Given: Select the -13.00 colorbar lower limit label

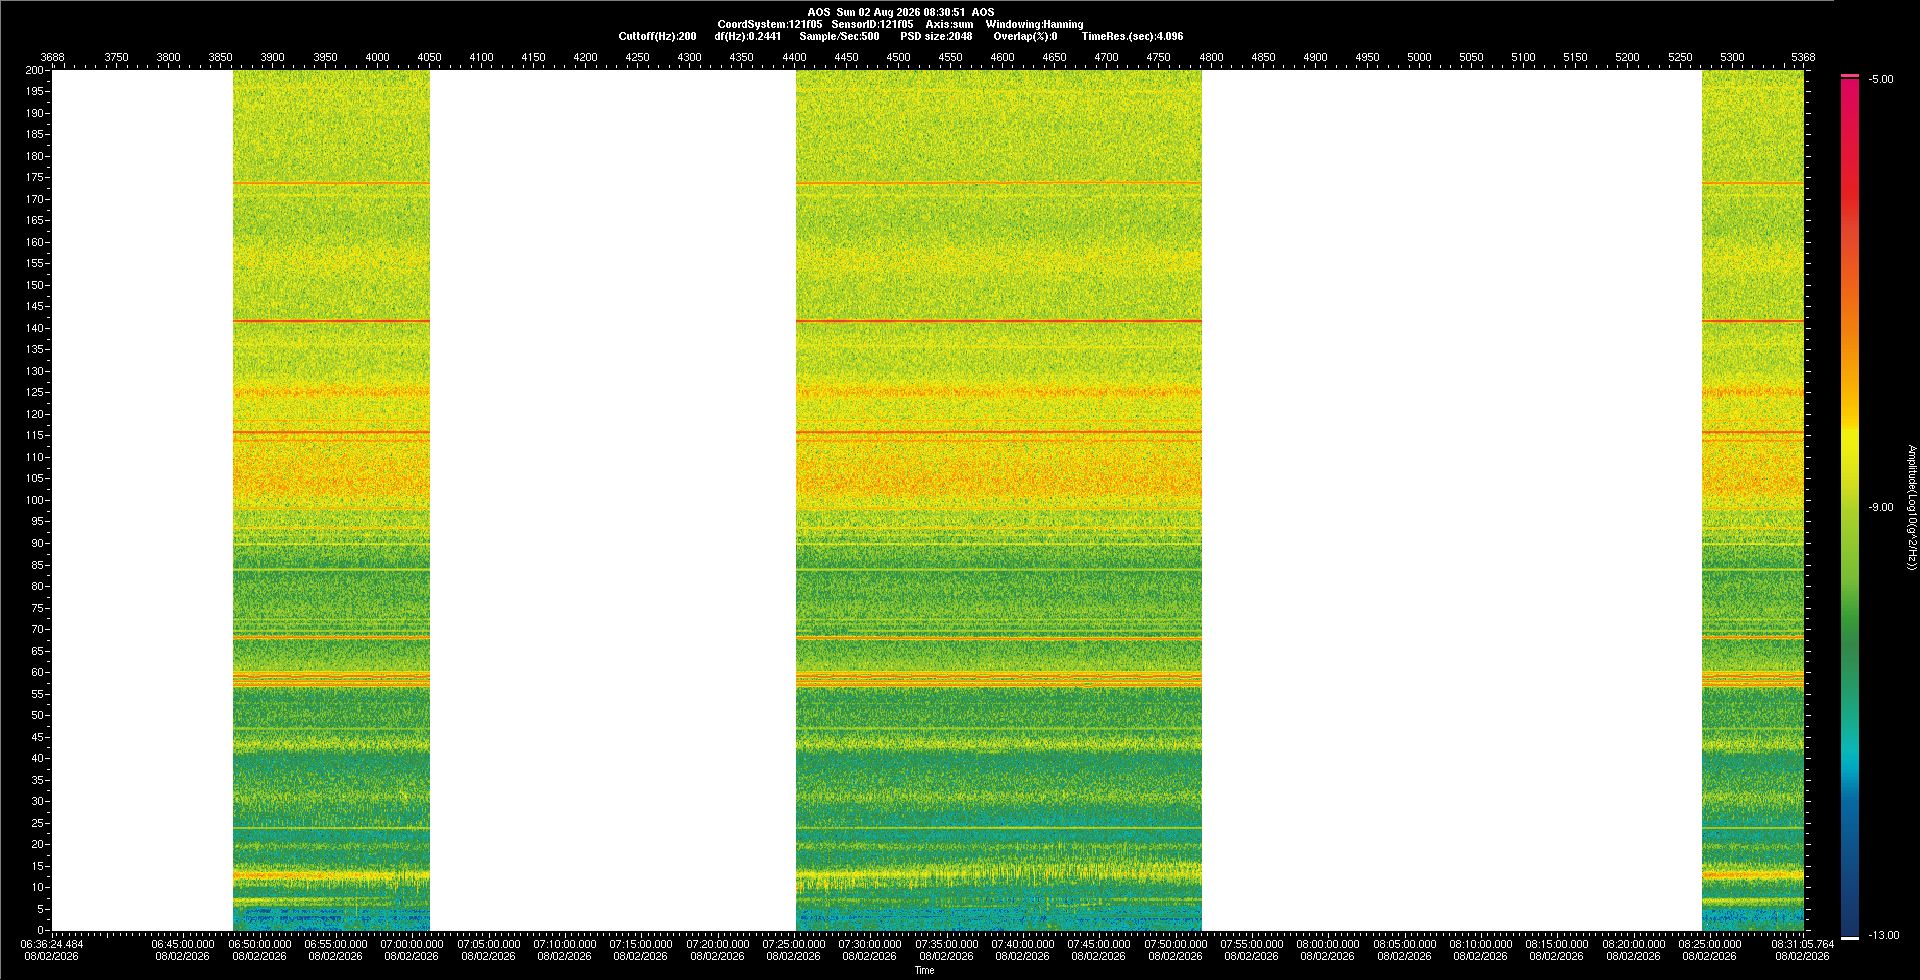Looking at the screenshot, I should click(x=1884, y=936).
